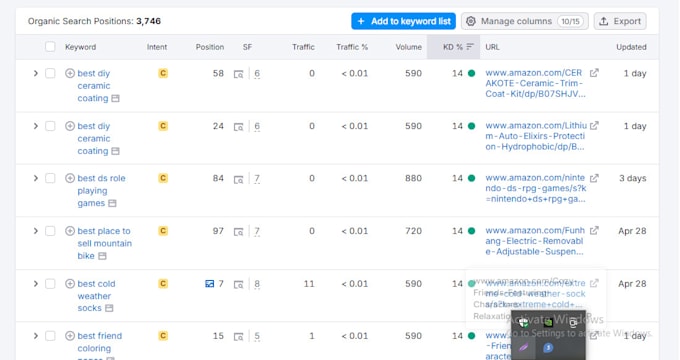Click the C intent badge in the best cold weather socks row
The image size is (680, 360).
pyautogui.click(x=163, y=284)
